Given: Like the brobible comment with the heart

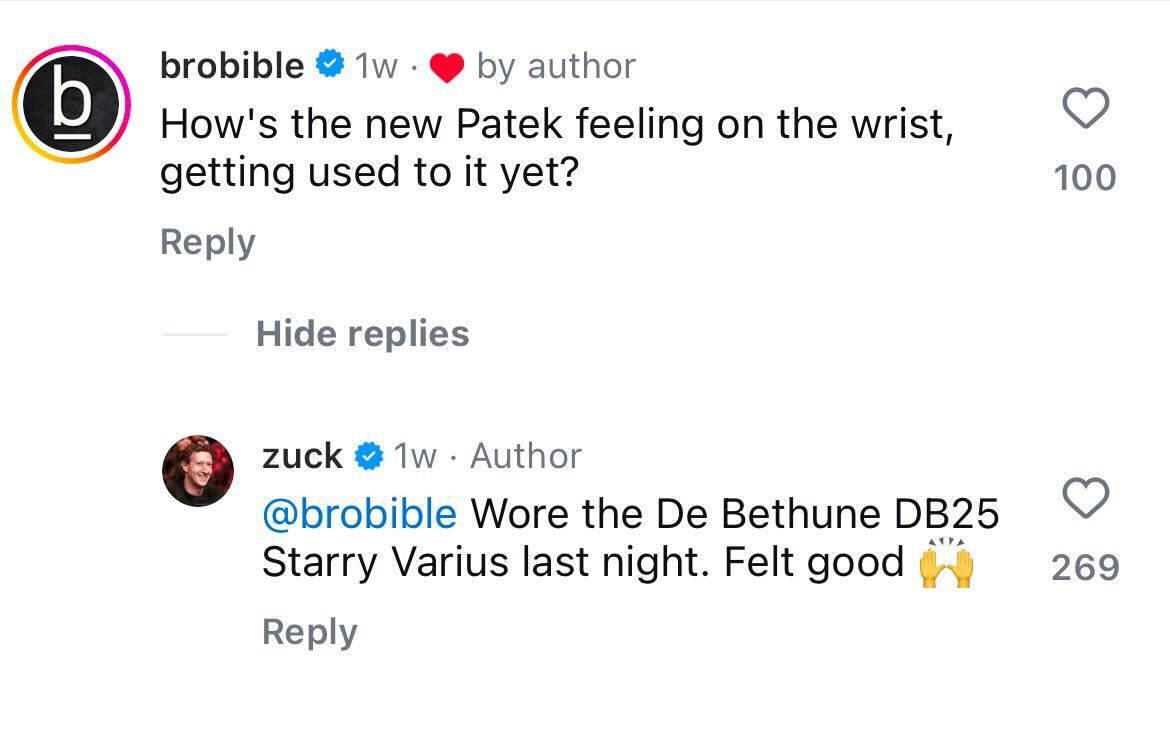Looking at the screenshot, I should (1086, 108).
